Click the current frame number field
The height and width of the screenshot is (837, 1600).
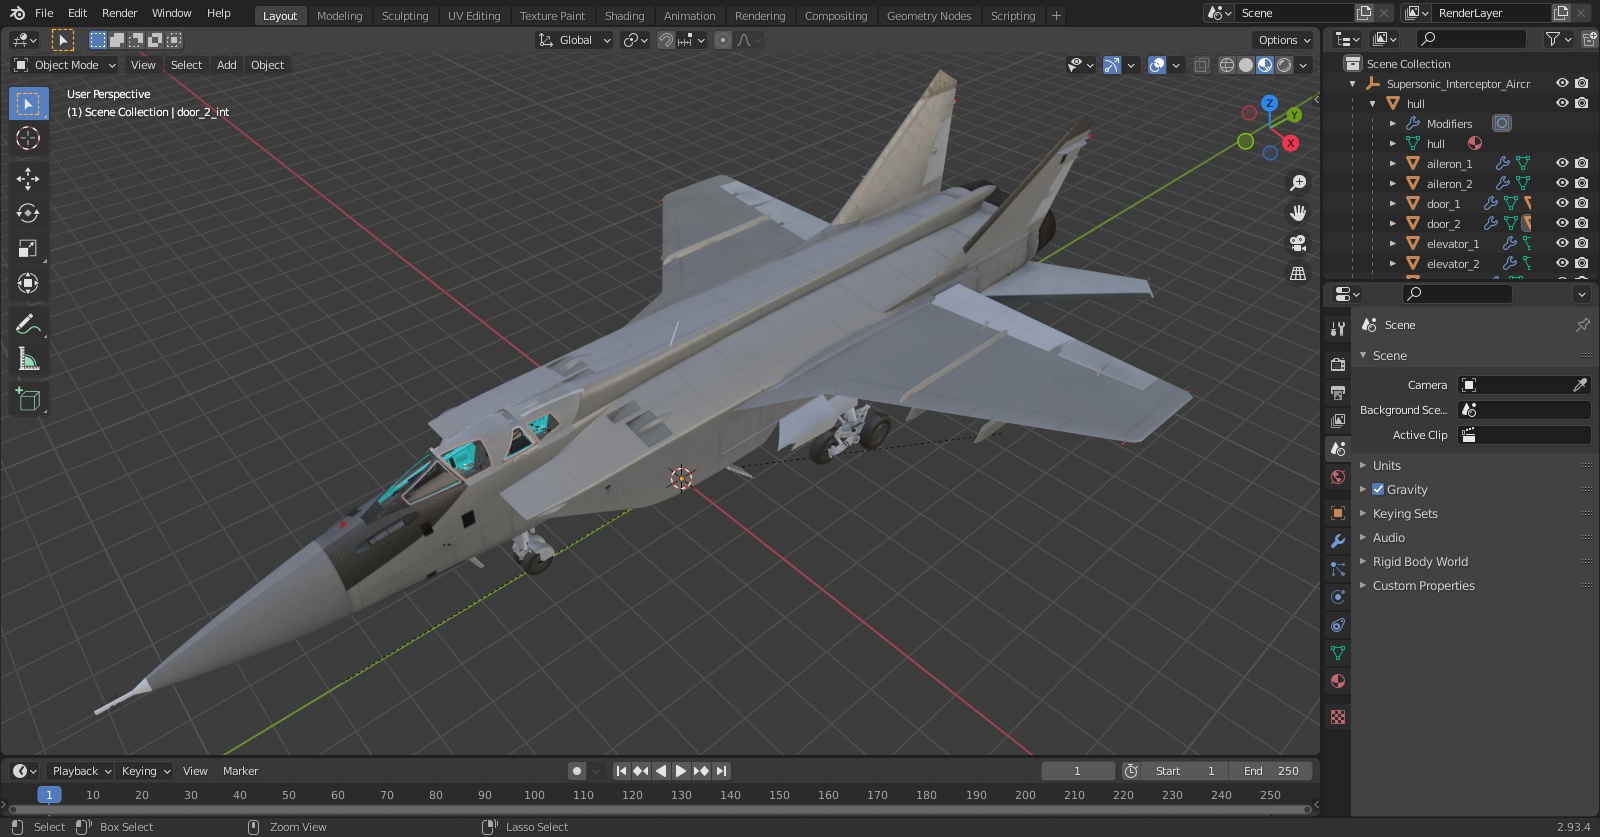click(1078, 771)
